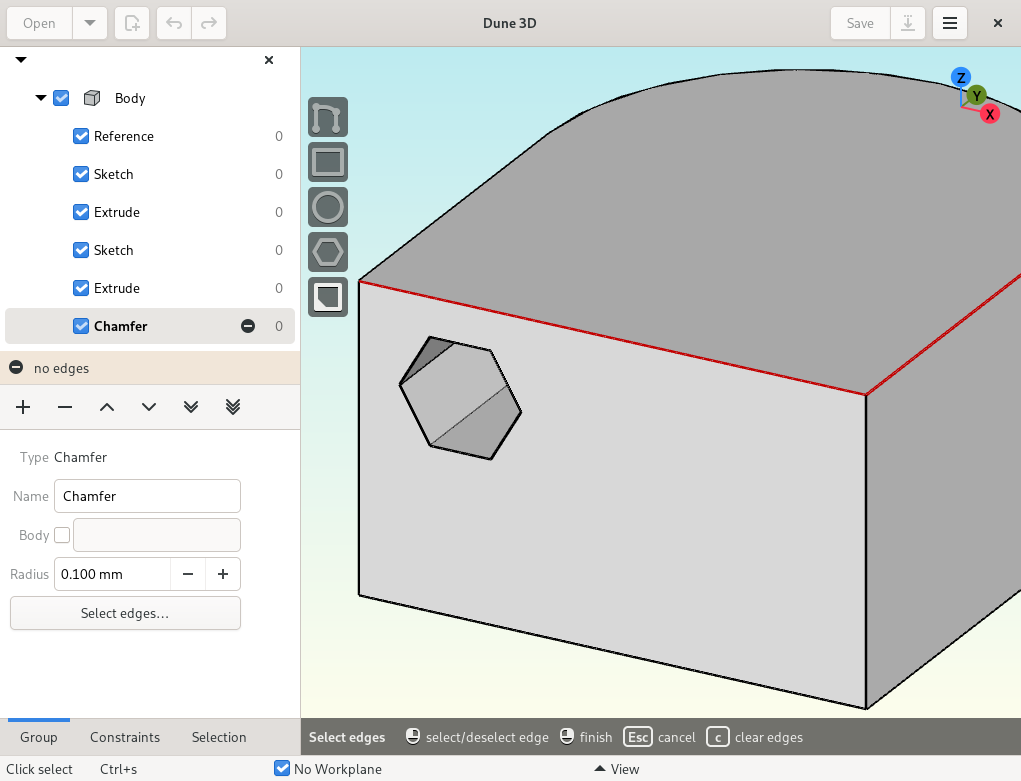
Task: Click the redo arrow icon
Action: (x=209, y=23)
